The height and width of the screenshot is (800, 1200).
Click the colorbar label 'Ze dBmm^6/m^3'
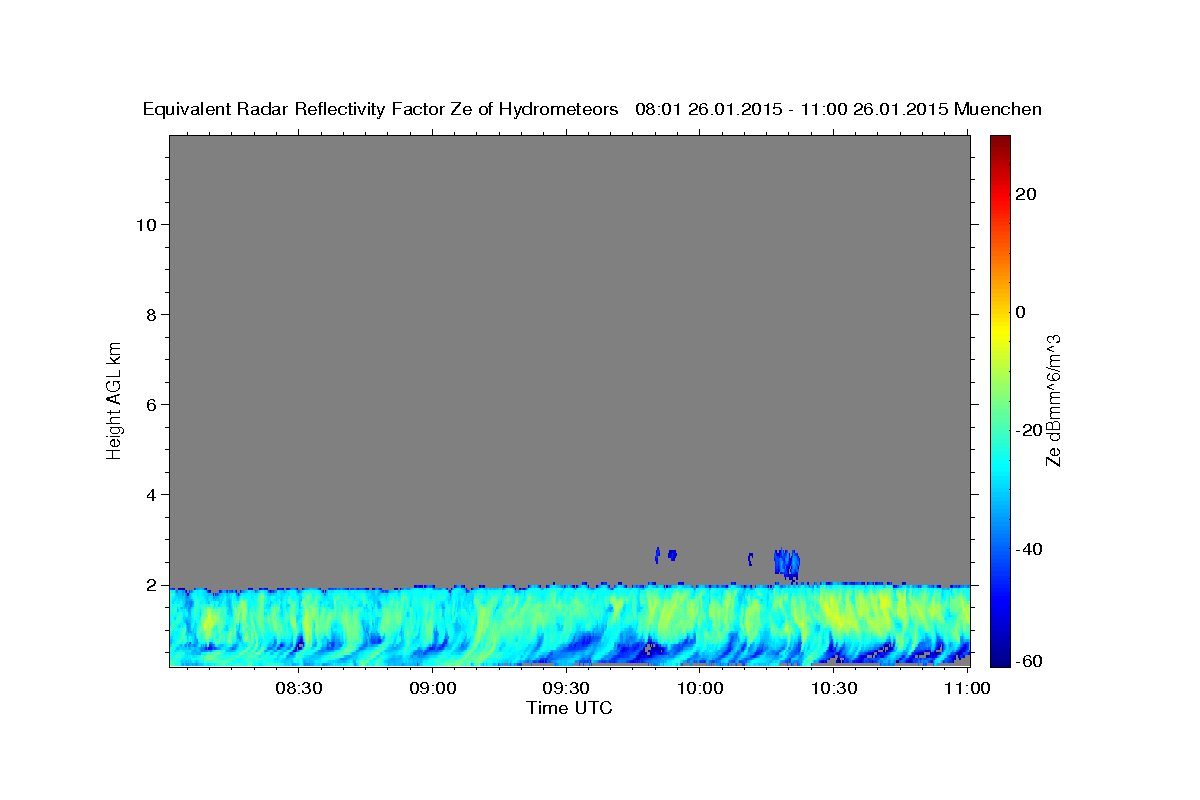[x=1053, y=400]
